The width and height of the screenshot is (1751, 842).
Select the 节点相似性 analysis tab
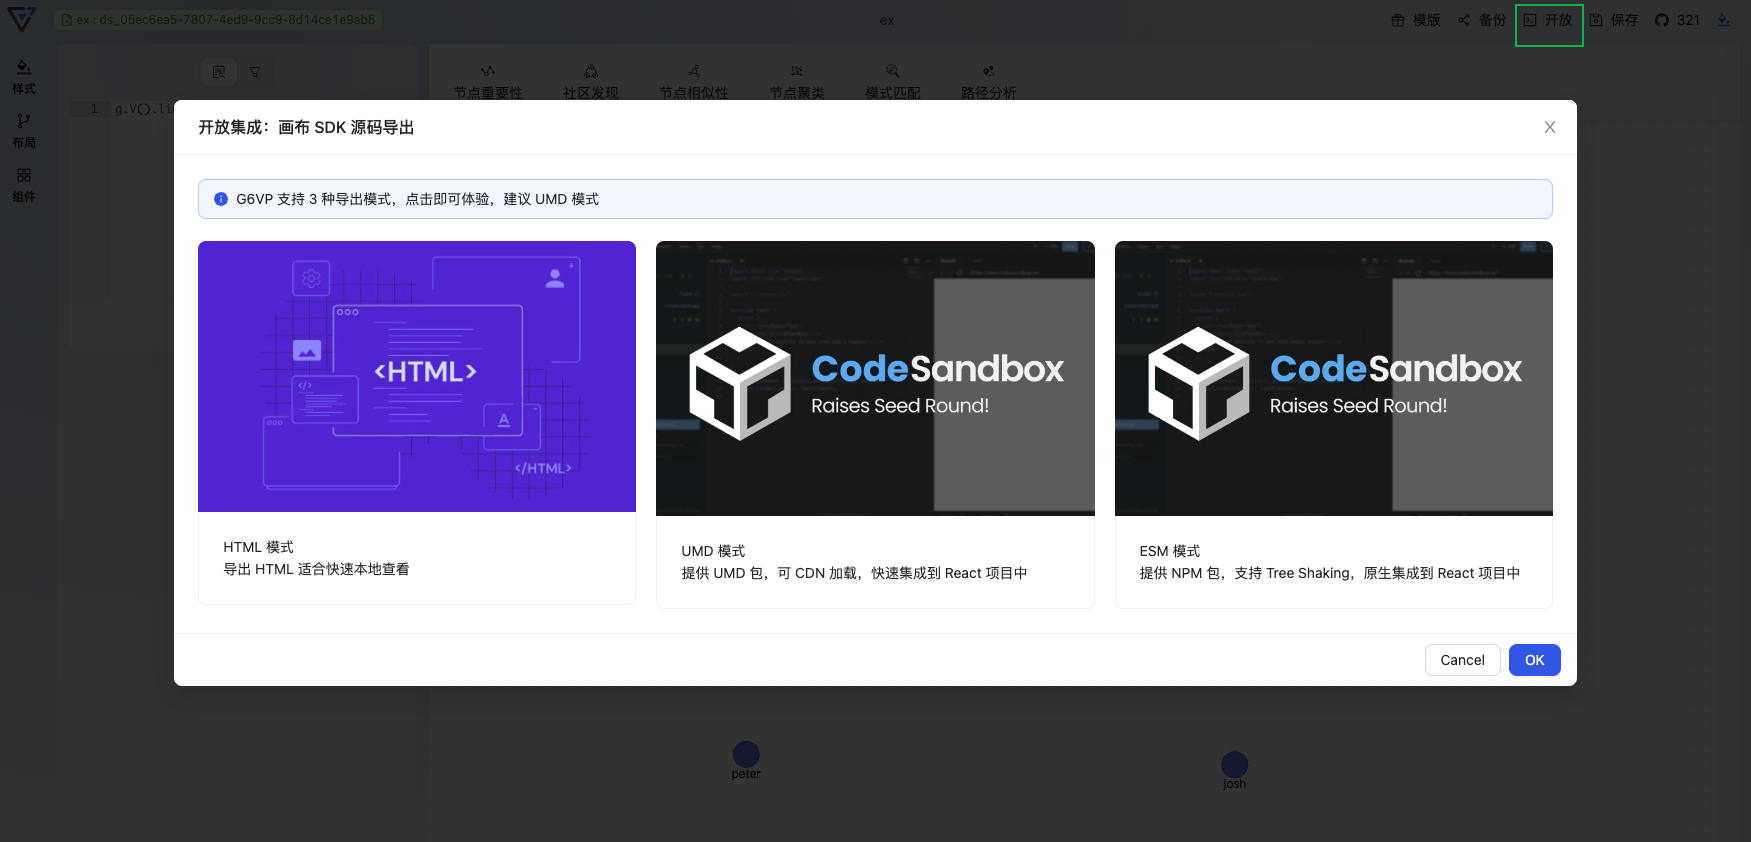[x=694, y=83]
